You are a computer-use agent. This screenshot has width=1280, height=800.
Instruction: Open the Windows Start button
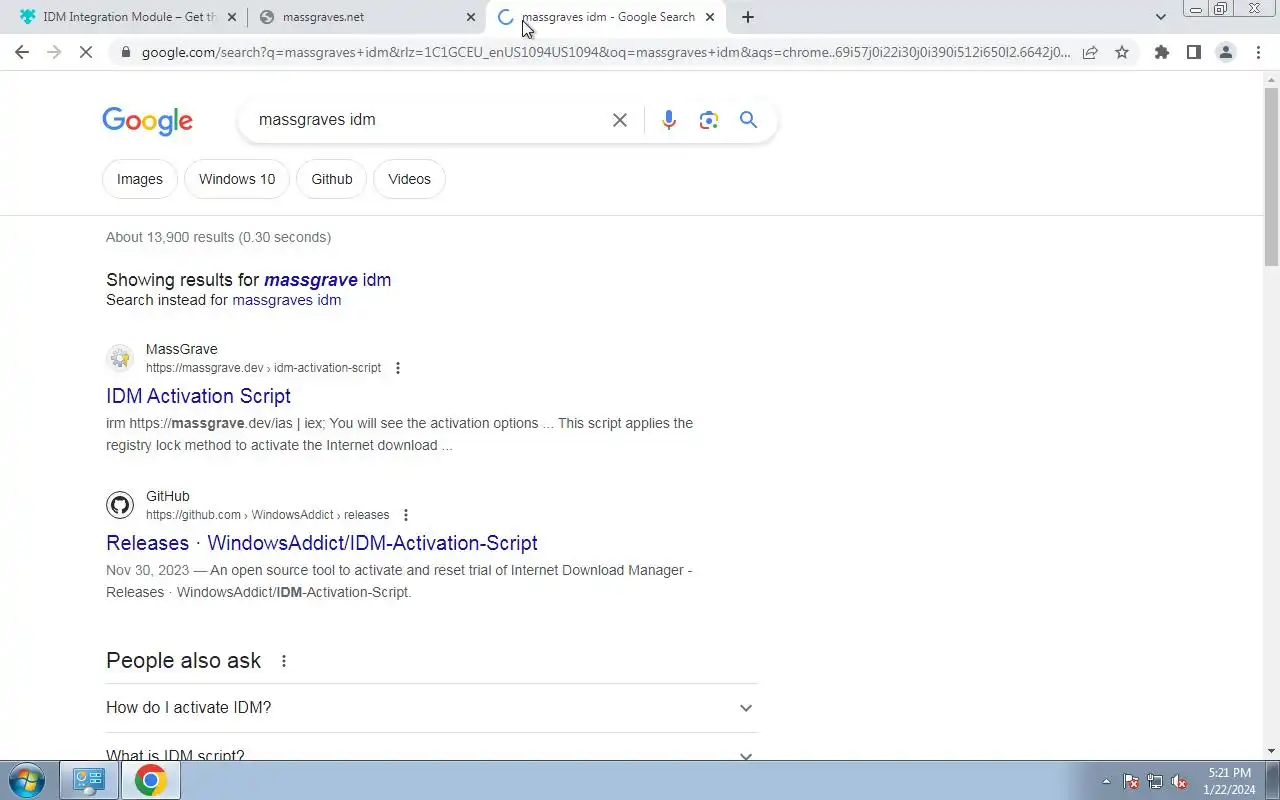coord(26,780)
